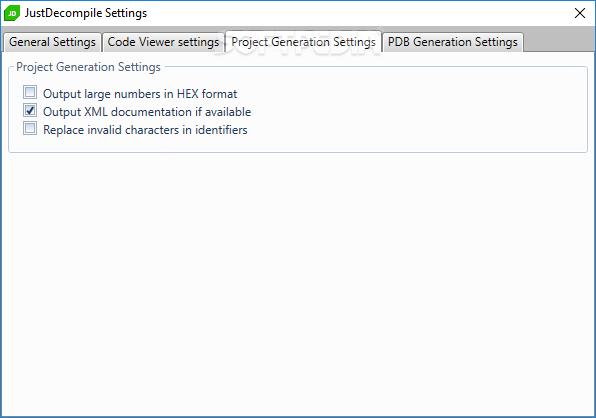Screen dimensions: 596x418
Task: Uncheck Output XML documentation if available
Action: click(30, 111)
